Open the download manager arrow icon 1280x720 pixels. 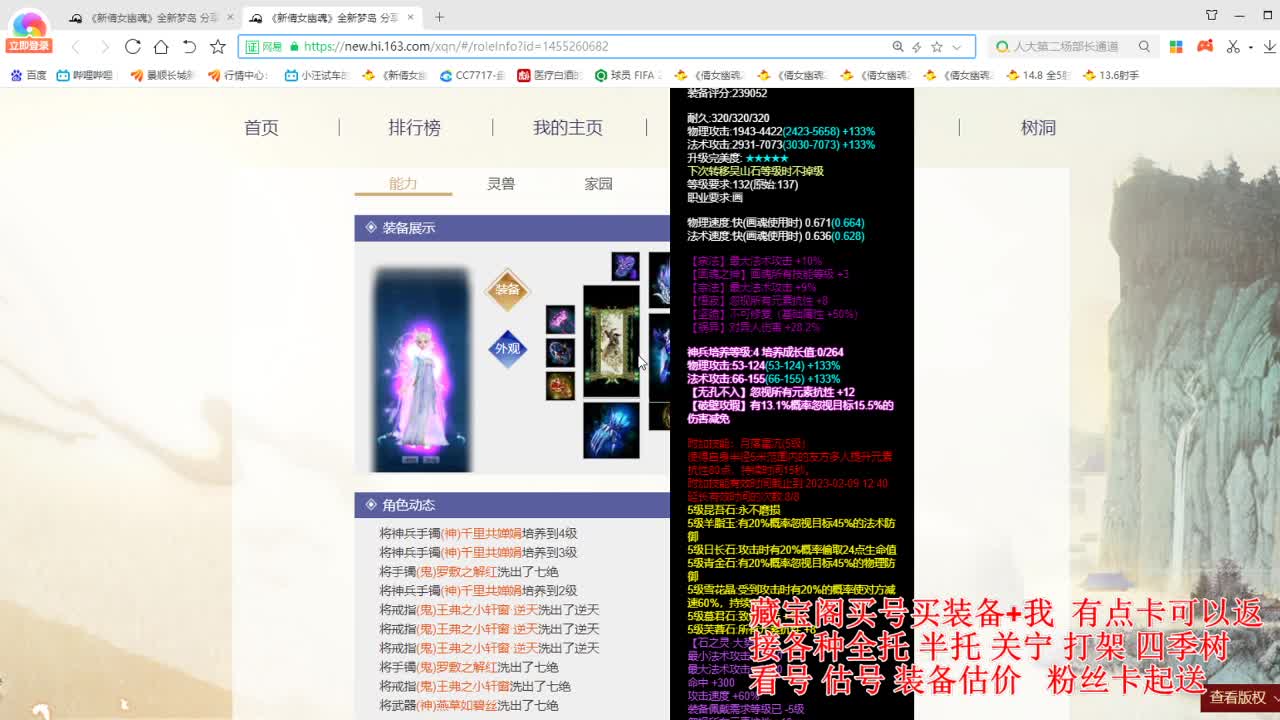click(1270, 47)
